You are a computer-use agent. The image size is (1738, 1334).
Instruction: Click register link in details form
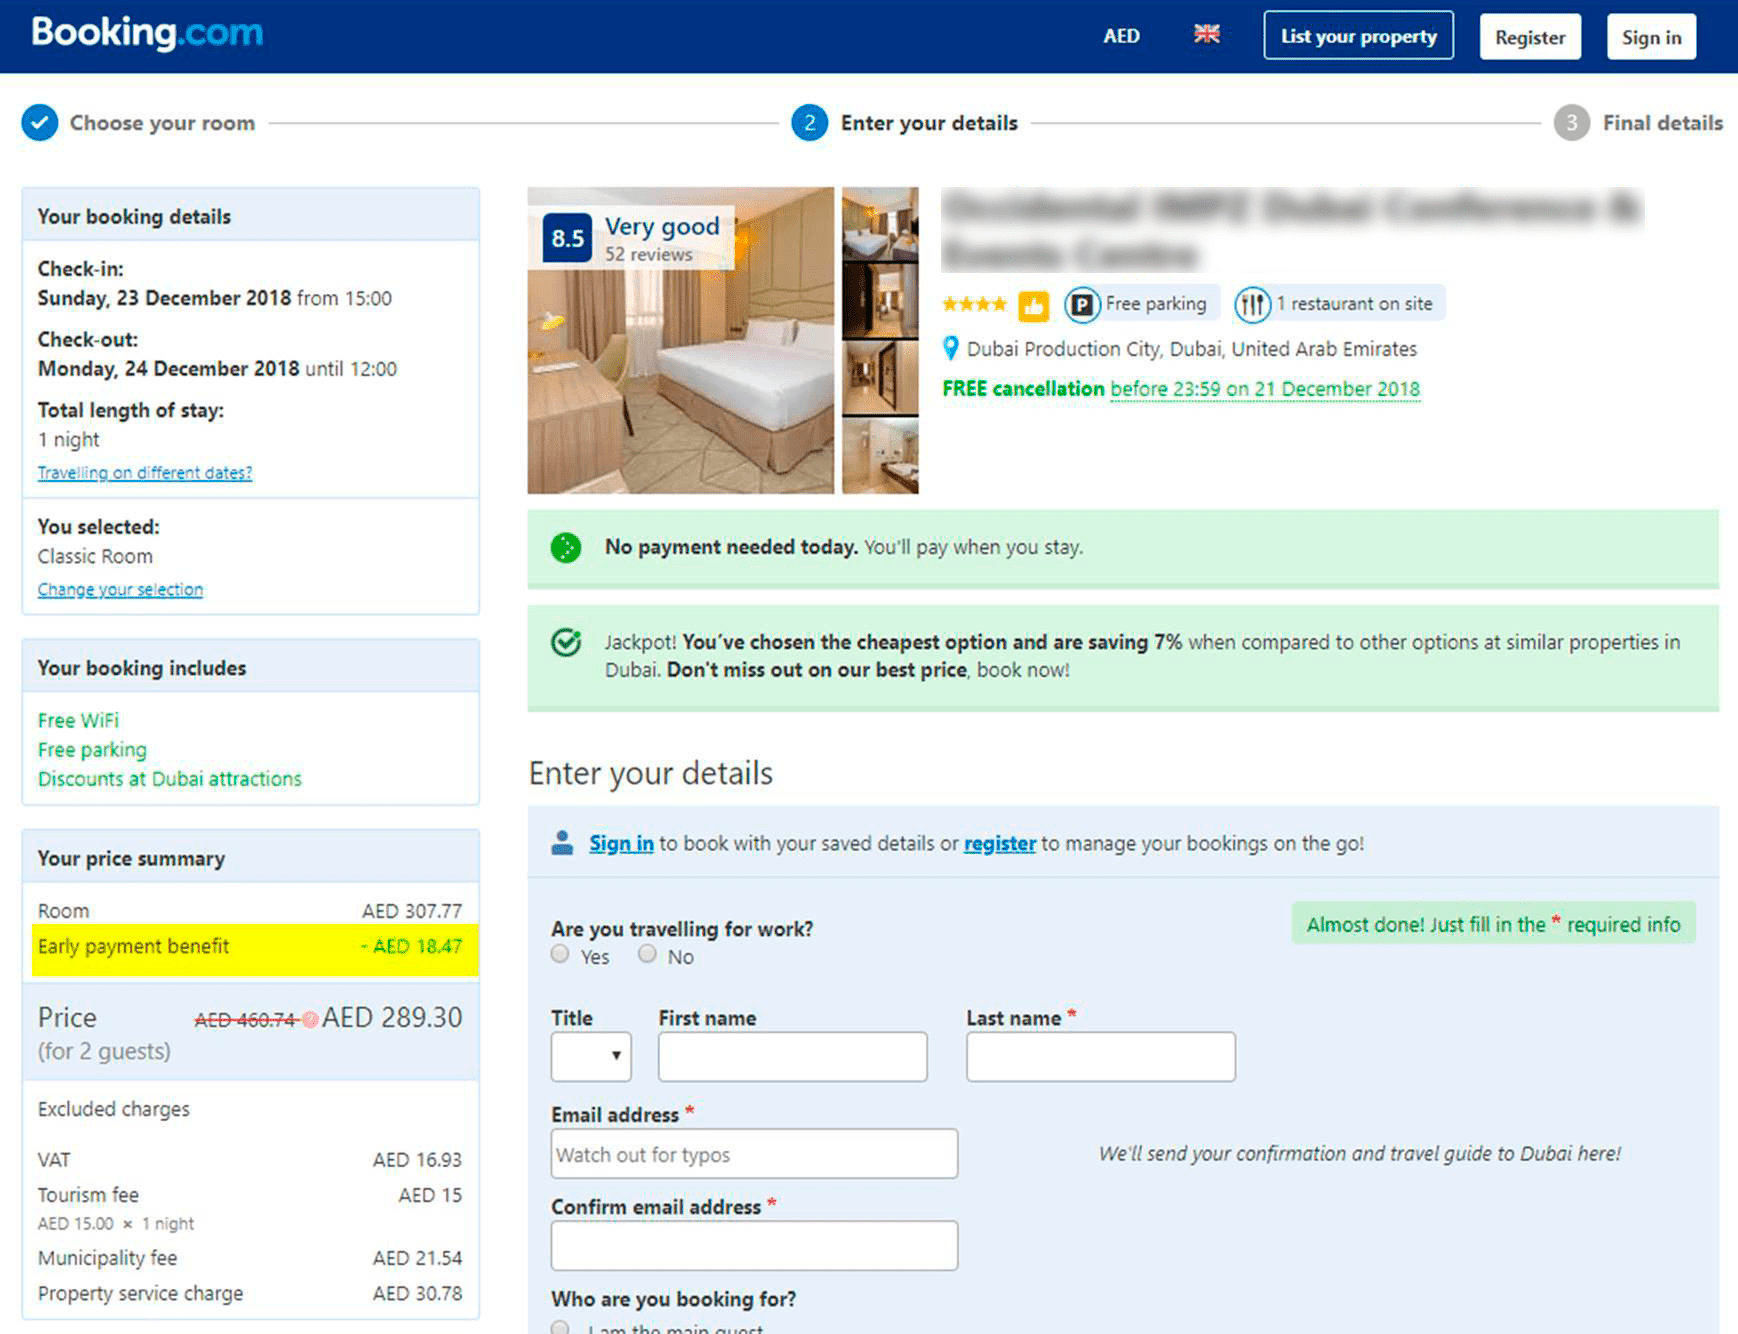click(1000, 843)
